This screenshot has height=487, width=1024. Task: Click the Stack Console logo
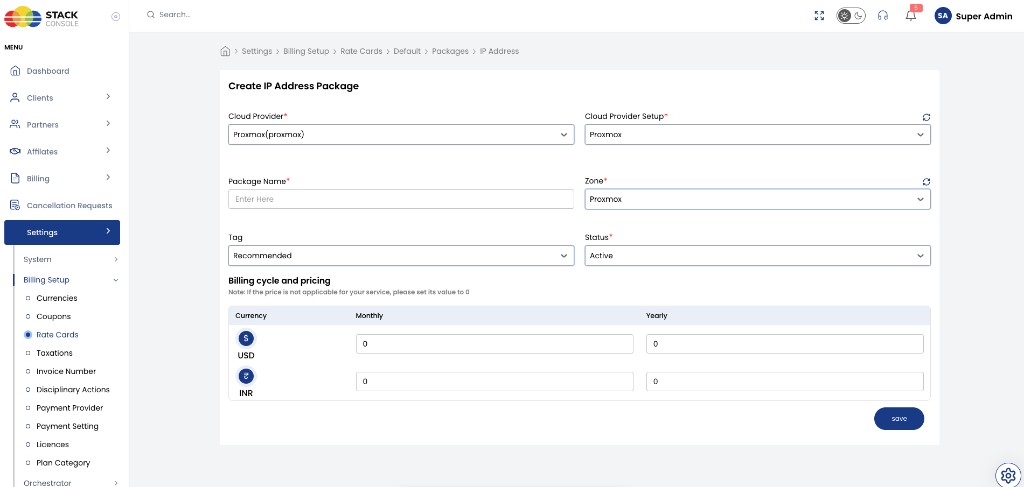point(42,16)
